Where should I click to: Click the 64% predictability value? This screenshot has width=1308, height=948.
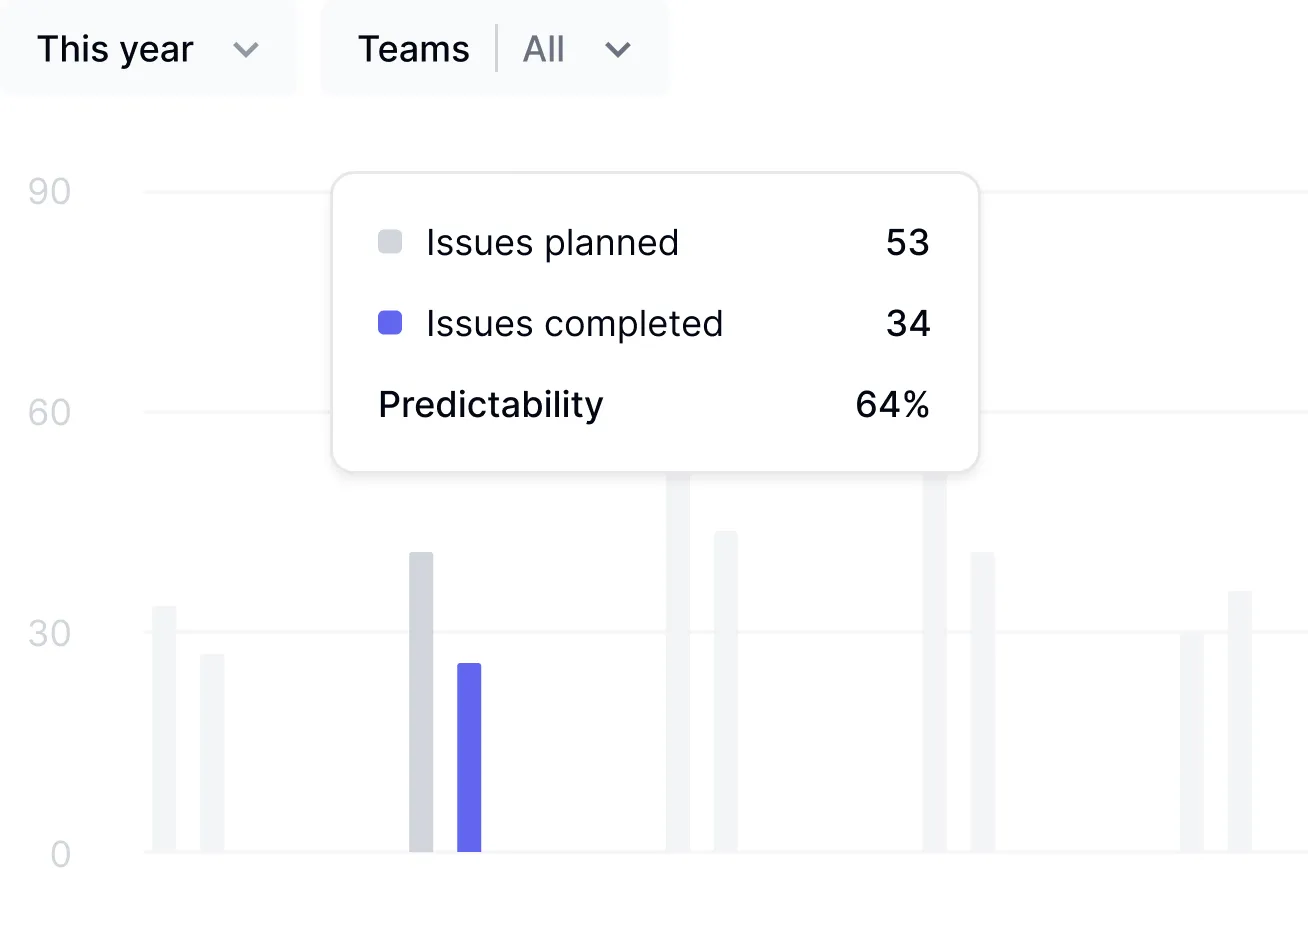[x=892, y=405]
